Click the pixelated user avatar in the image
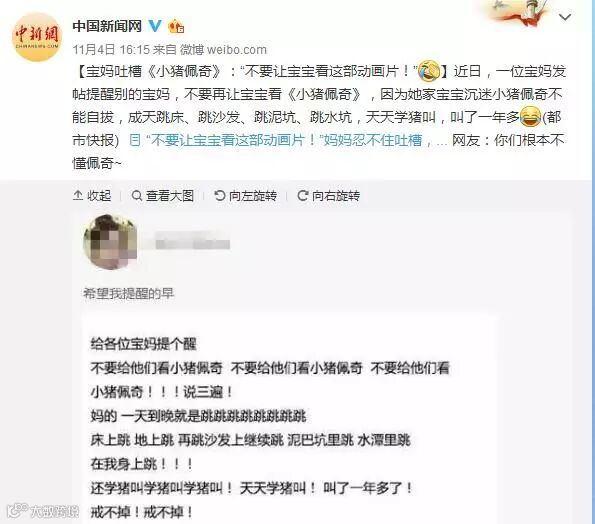 pos(110,242)
